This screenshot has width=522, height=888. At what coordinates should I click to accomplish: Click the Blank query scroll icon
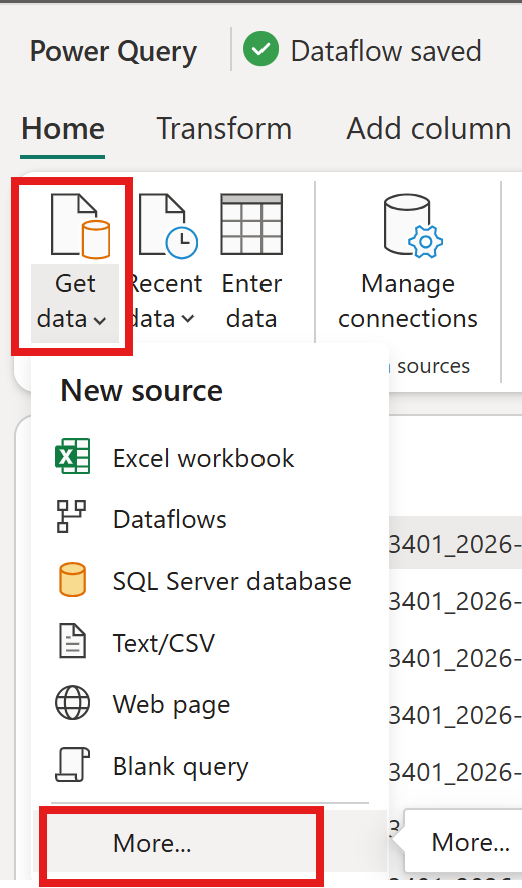point(72,764)
